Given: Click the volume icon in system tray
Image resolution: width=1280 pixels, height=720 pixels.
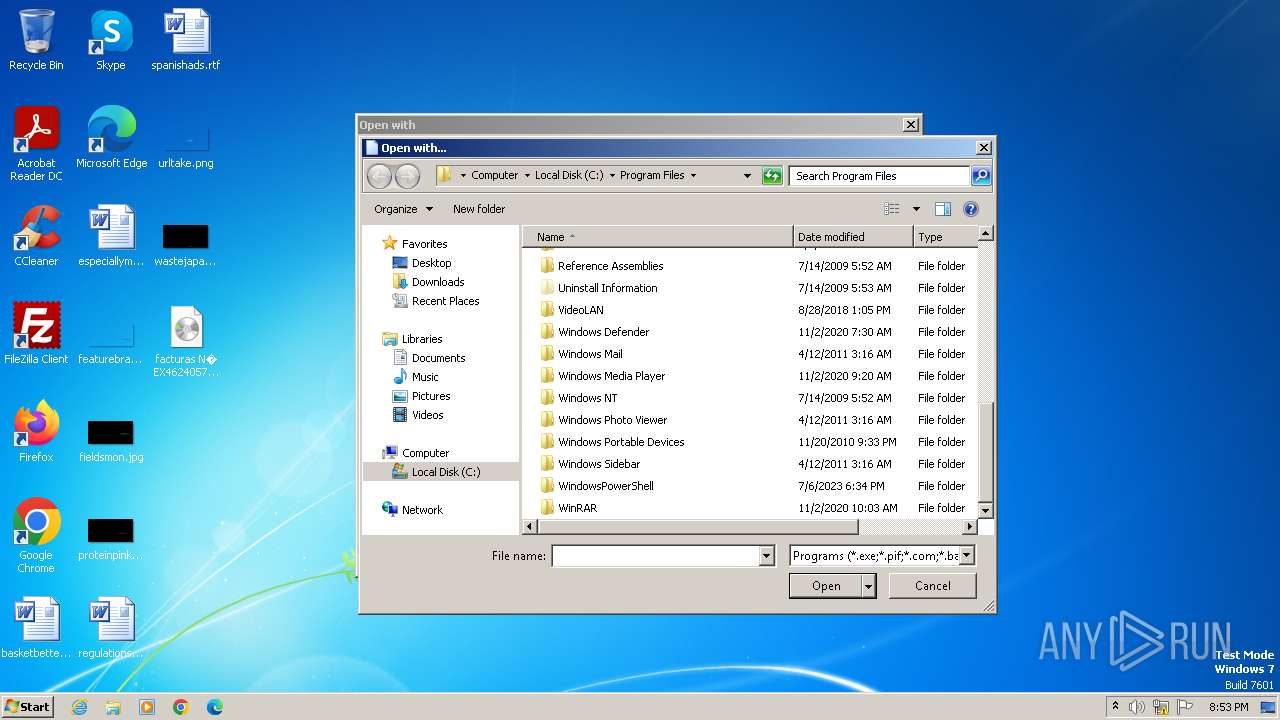Looking at the screenshot, I should coord(1137,707).
